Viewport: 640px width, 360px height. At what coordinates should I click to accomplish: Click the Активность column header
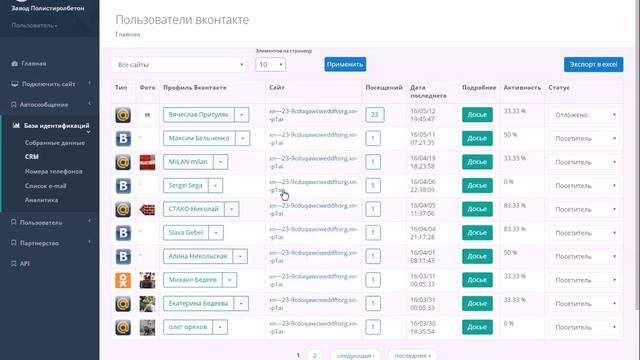(x=522, y=87)
